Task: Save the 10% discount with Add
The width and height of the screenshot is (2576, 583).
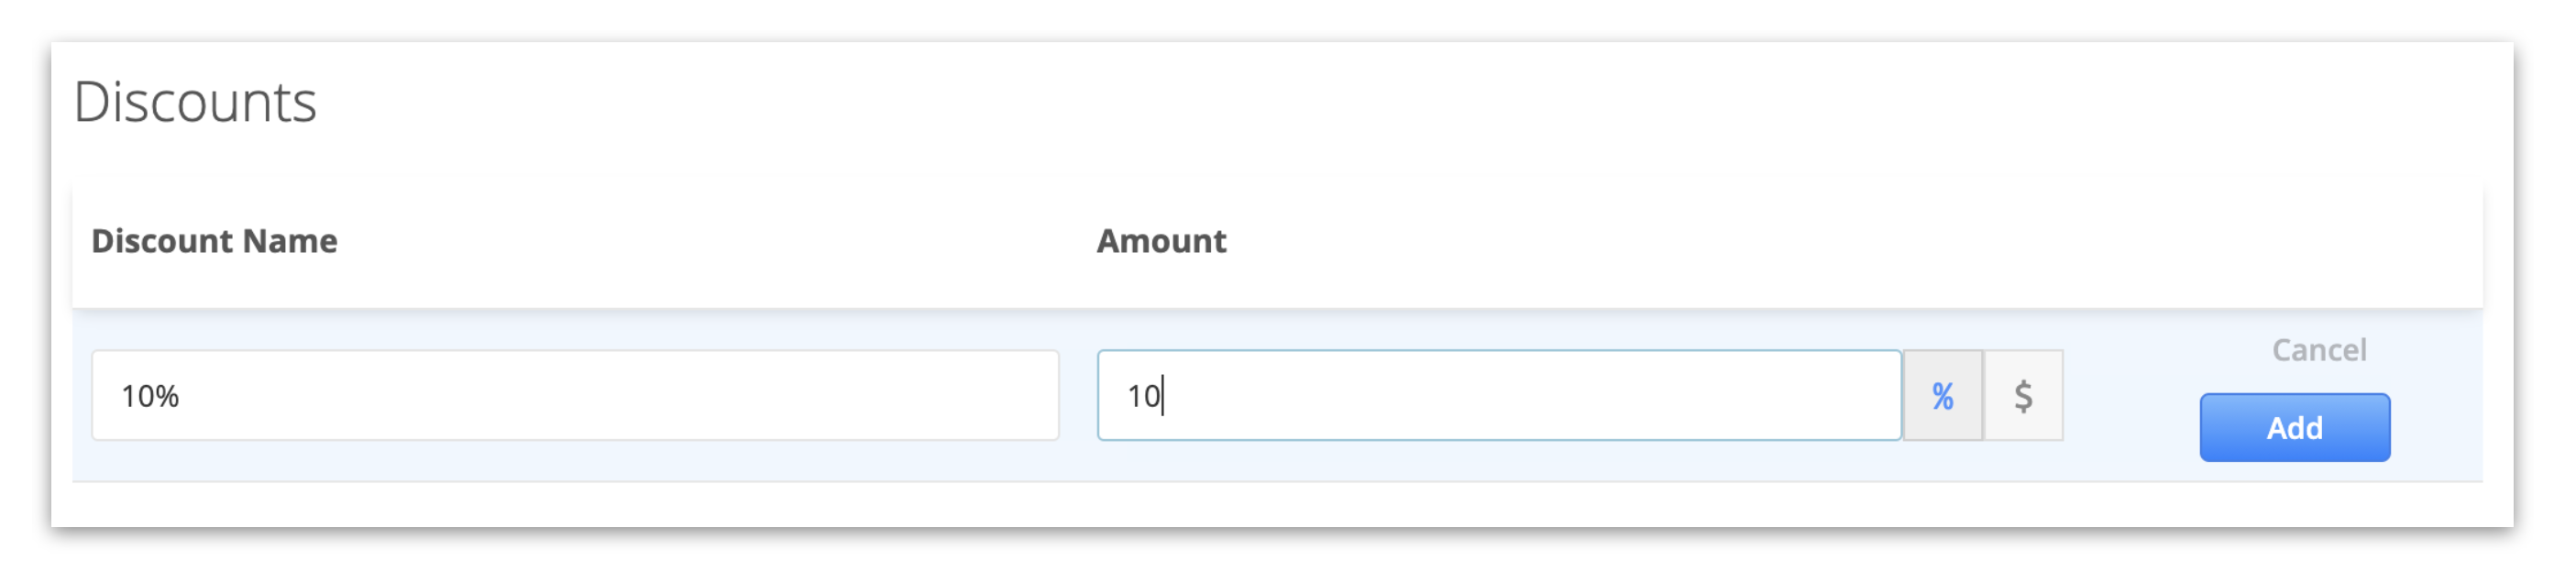Action: pyautogui.click(x=2294, y=427)
